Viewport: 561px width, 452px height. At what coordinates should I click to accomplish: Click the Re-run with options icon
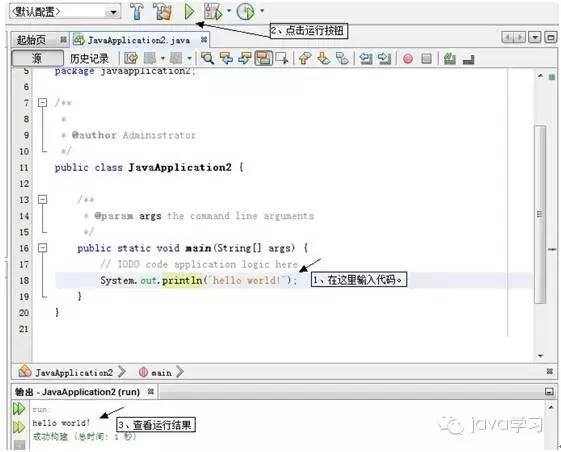[x=19, y=427]
